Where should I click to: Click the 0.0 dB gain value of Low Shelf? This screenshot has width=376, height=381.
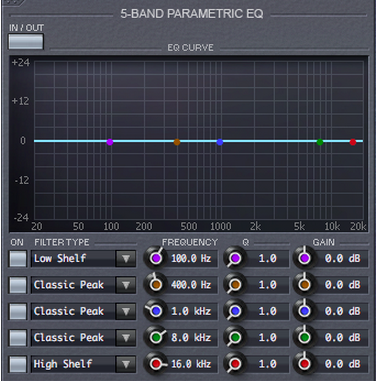pos(342,258)
